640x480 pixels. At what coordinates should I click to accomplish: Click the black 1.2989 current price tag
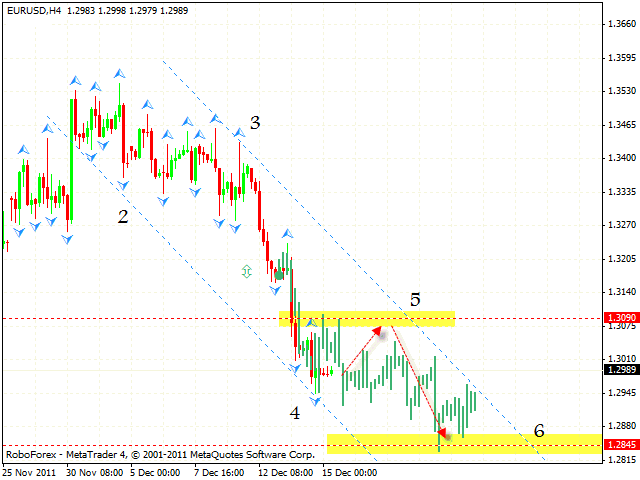tap(621, 370)
